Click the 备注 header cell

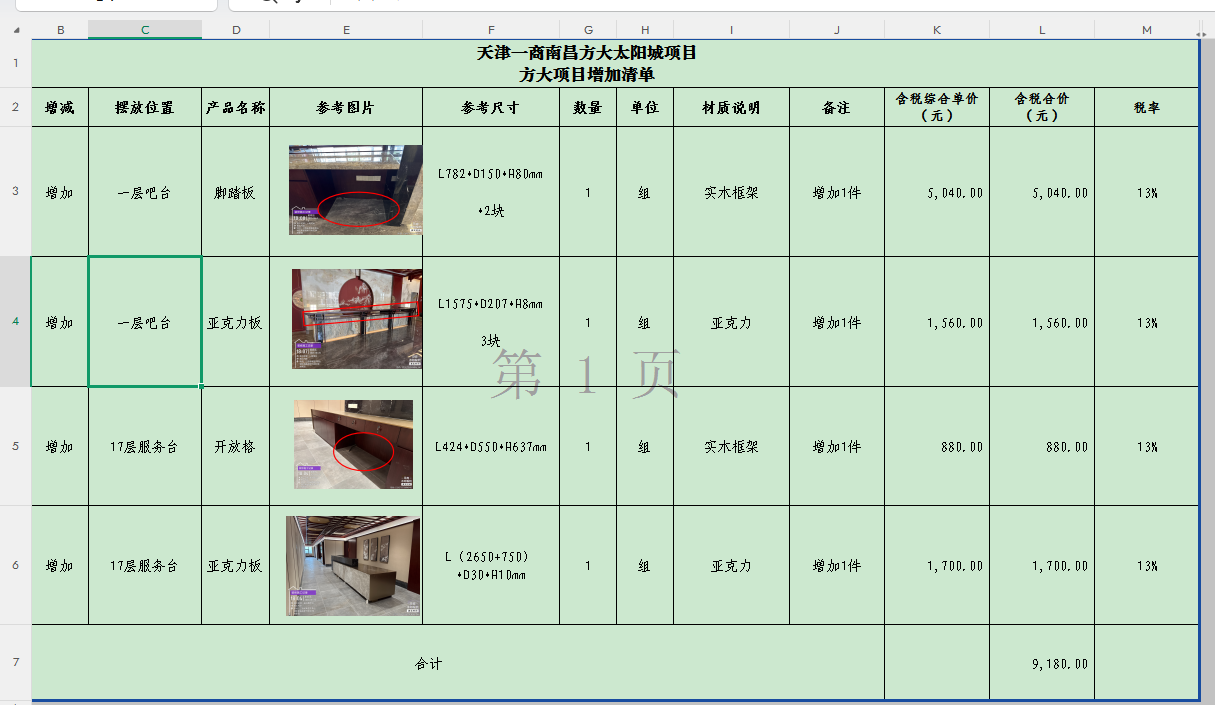[837, 107]
